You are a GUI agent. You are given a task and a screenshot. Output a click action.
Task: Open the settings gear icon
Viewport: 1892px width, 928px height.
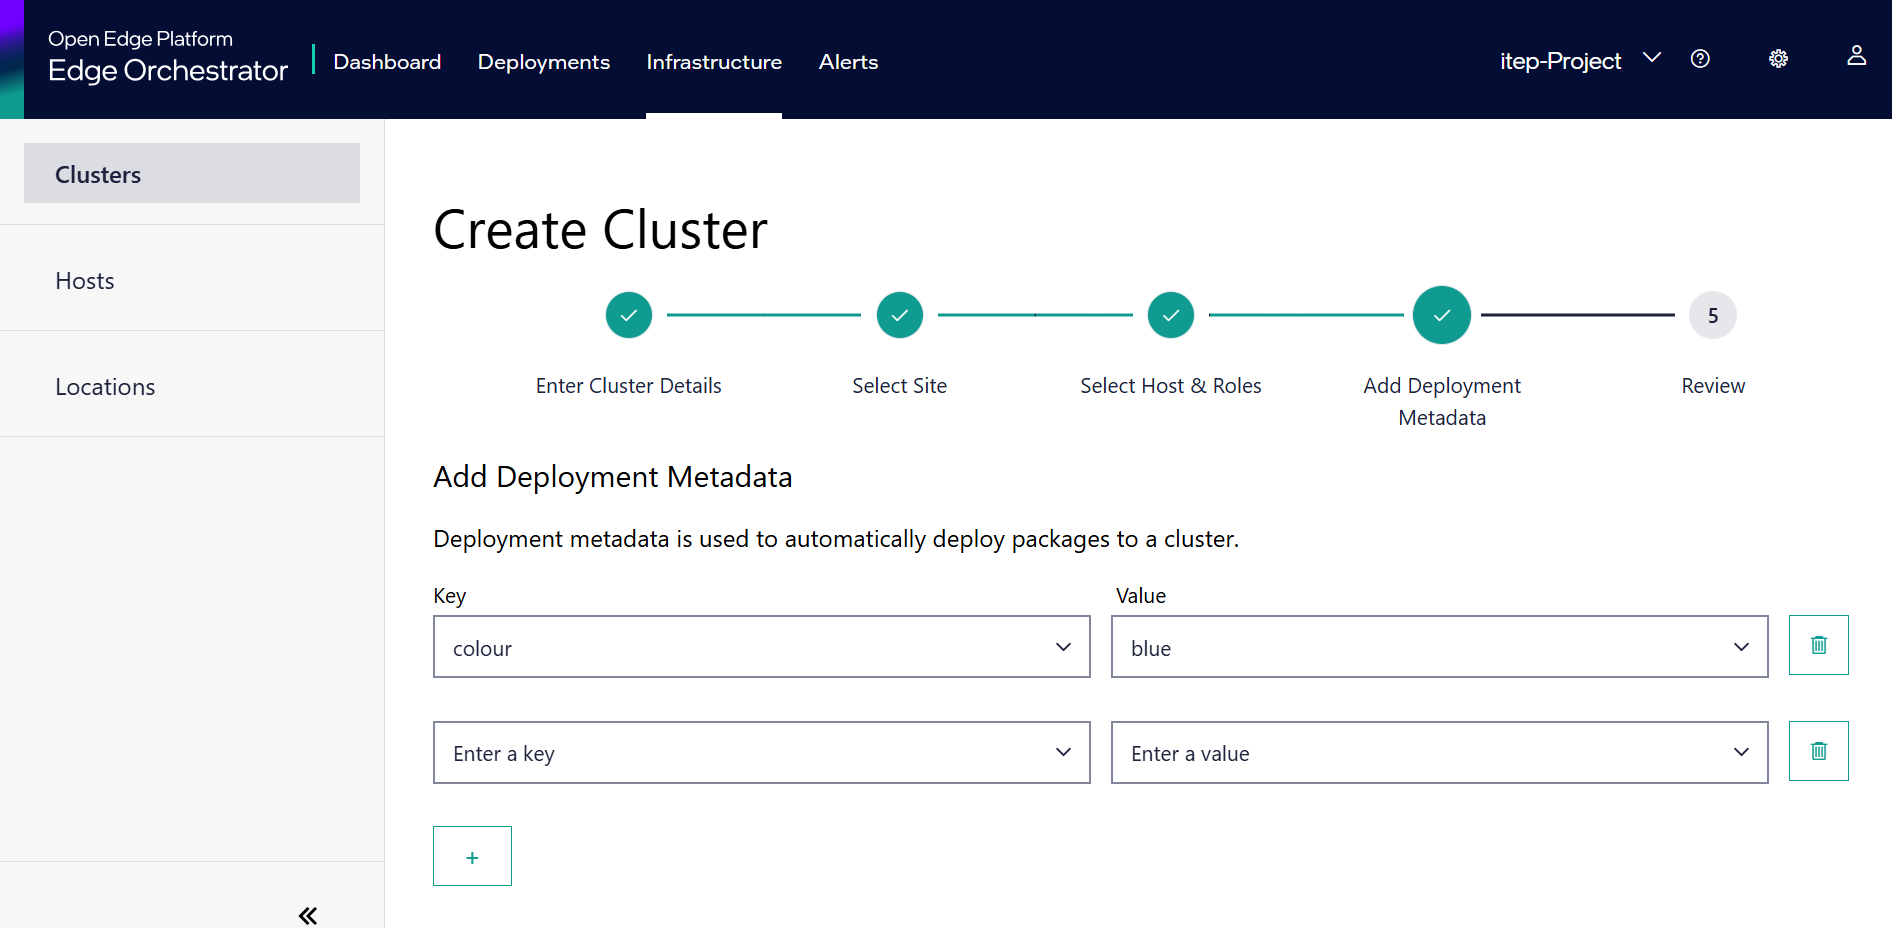1779,58
